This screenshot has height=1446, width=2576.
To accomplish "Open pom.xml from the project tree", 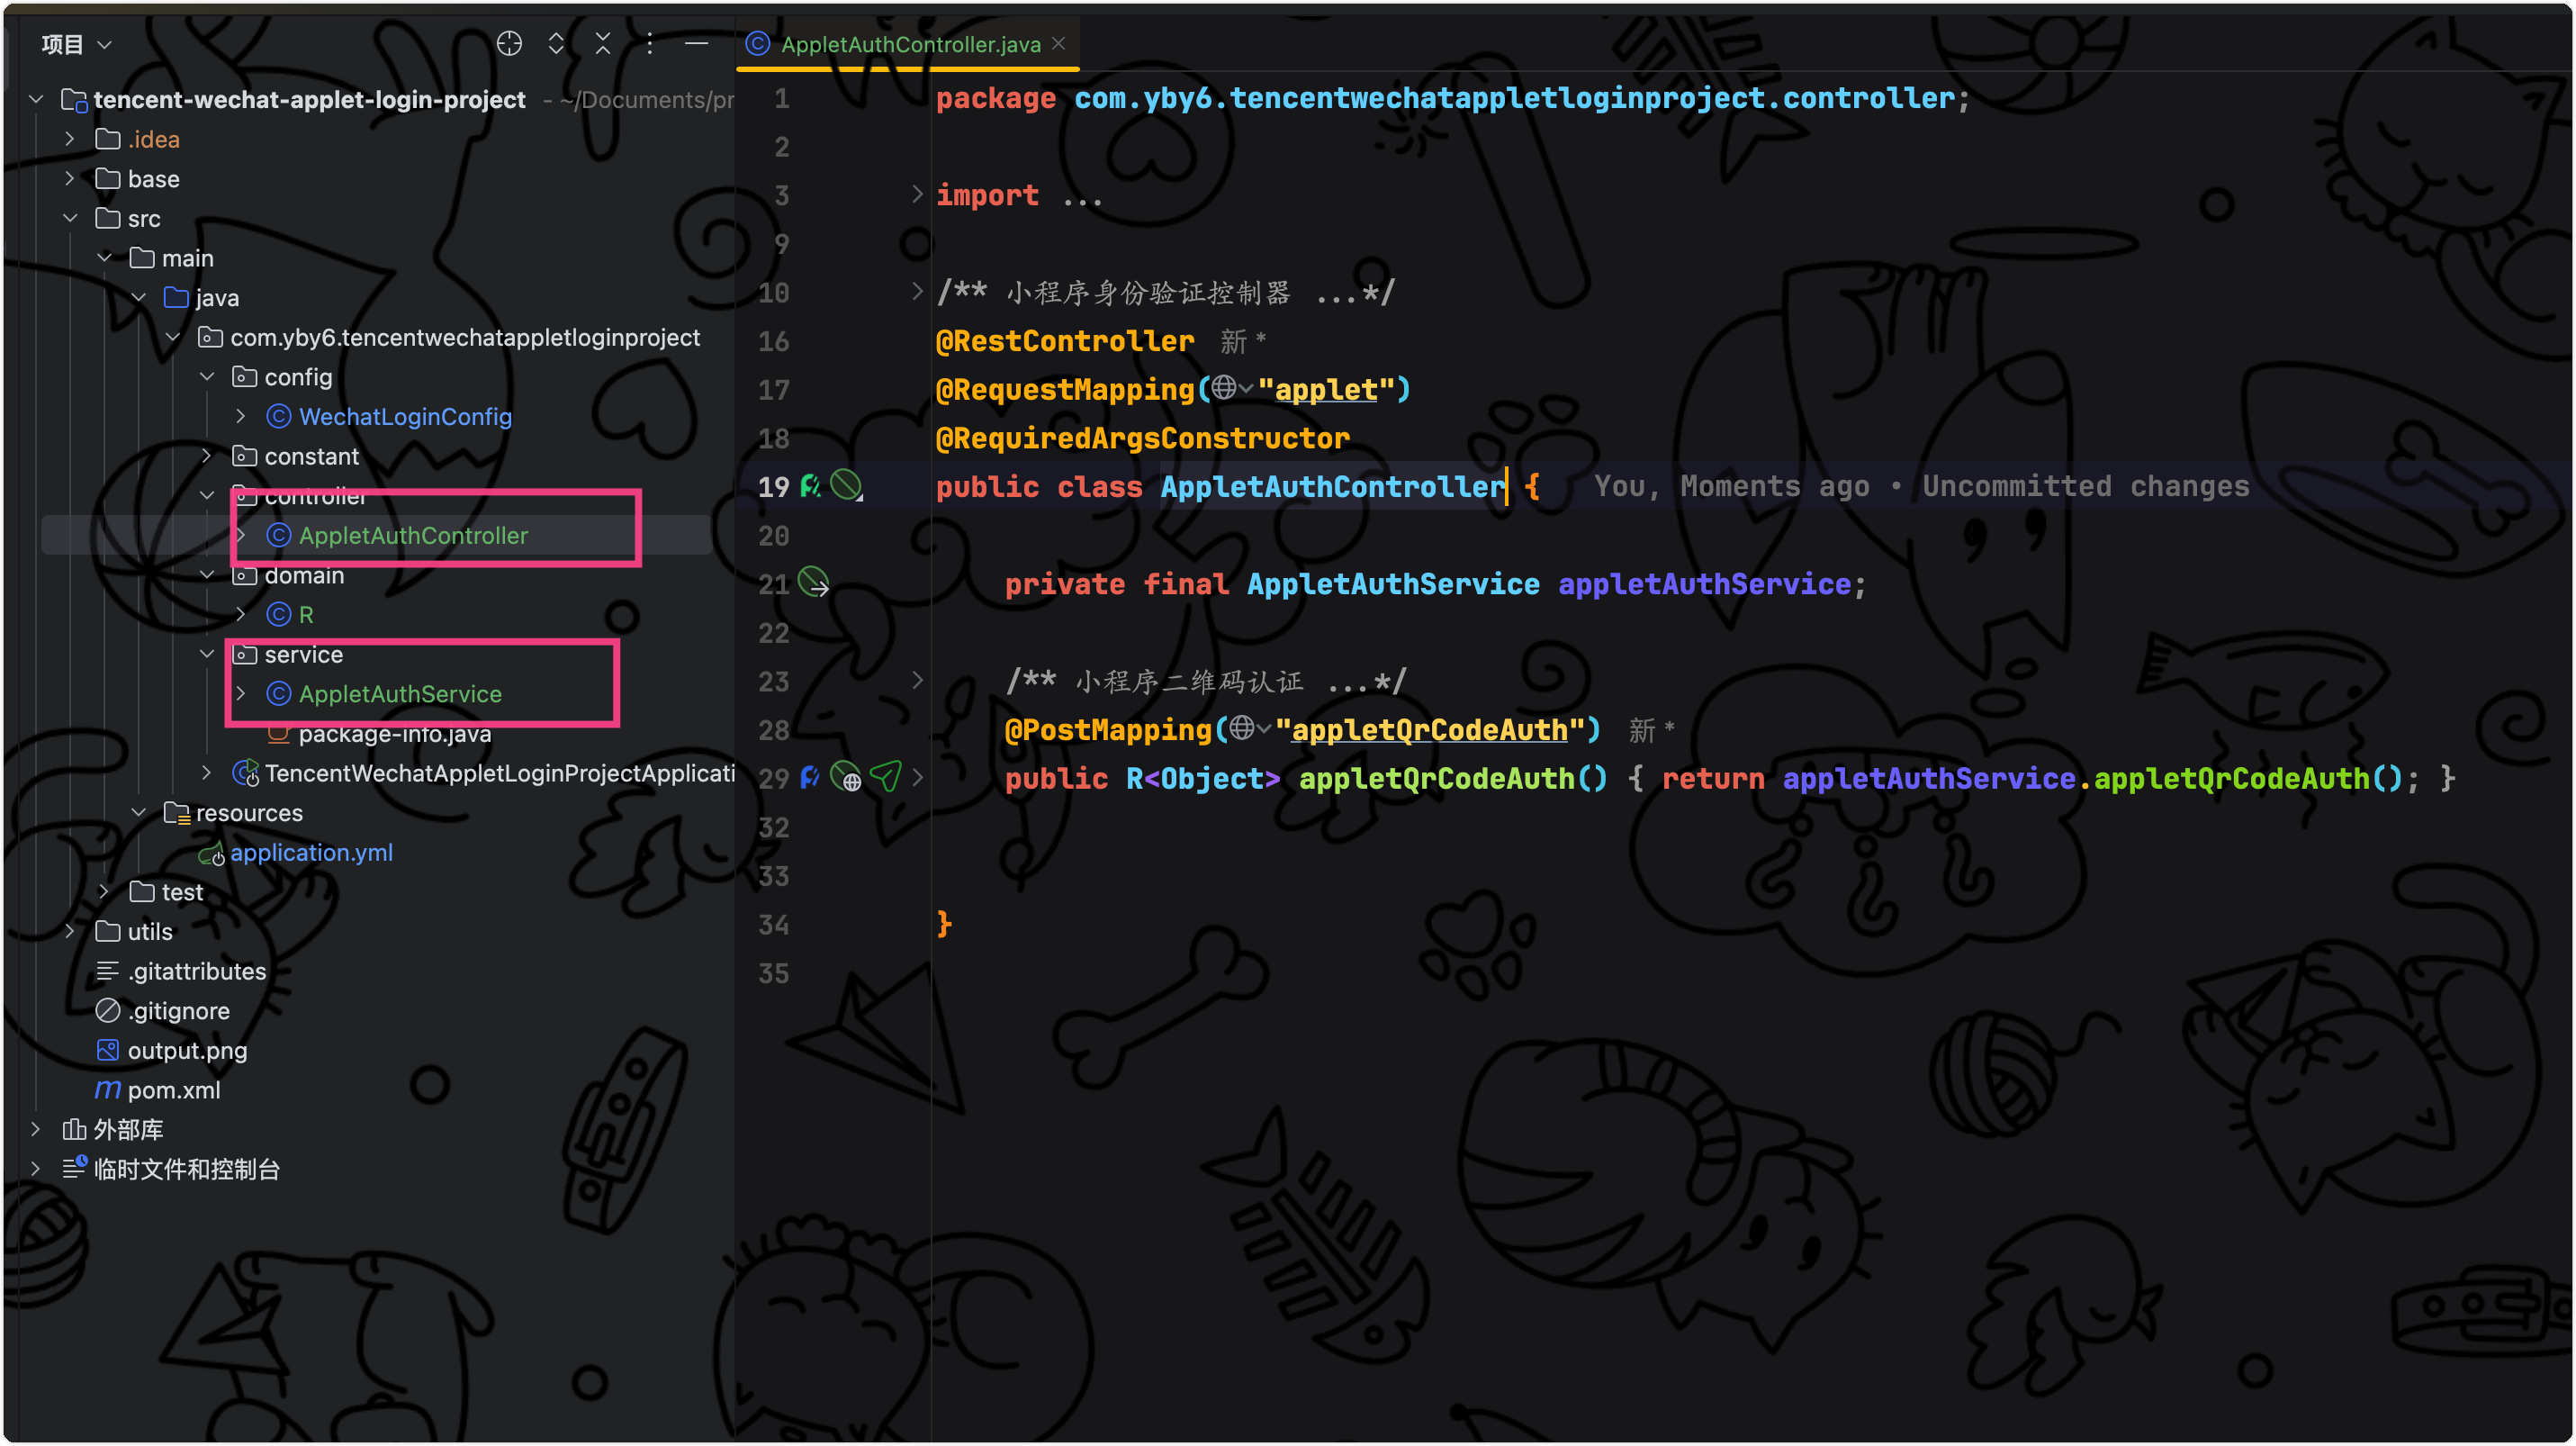I will tap(174, 1090).
